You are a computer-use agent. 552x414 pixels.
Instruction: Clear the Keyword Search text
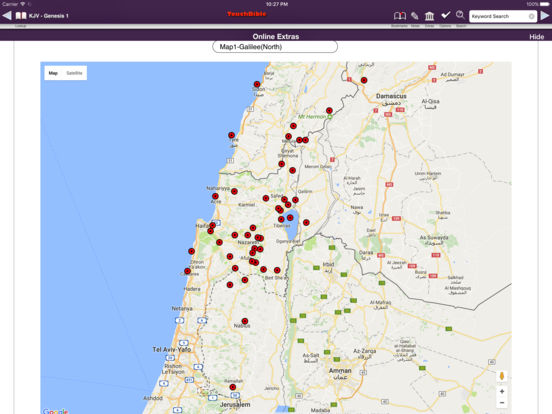[x=532, y=16]
